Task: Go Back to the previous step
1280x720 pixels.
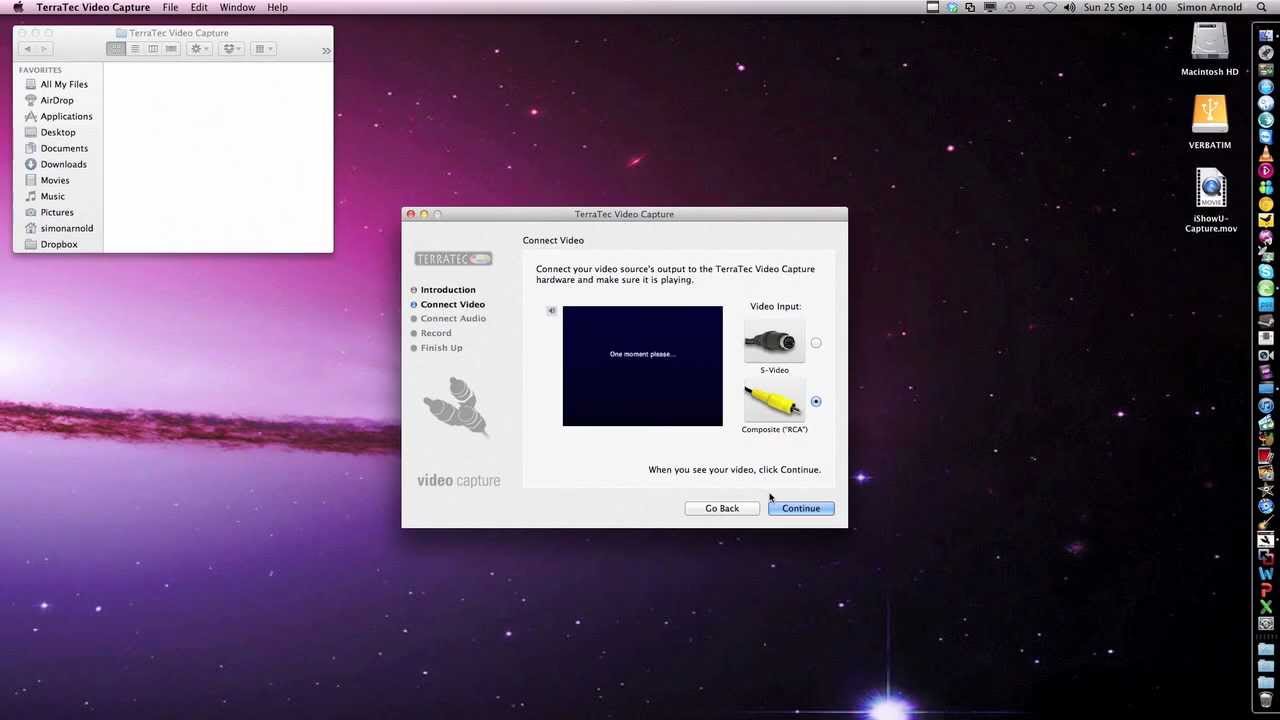Action: click(722, 508)
